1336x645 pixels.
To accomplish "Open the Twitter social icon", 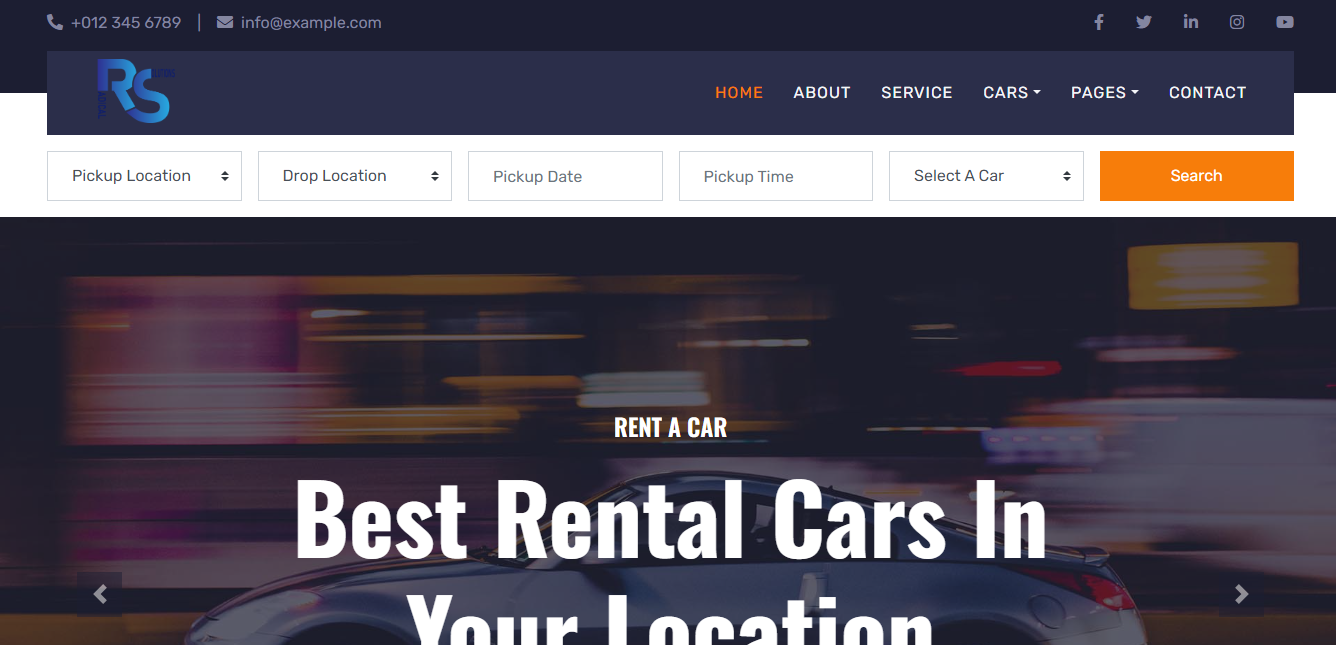I will (x=1144, y=22).
